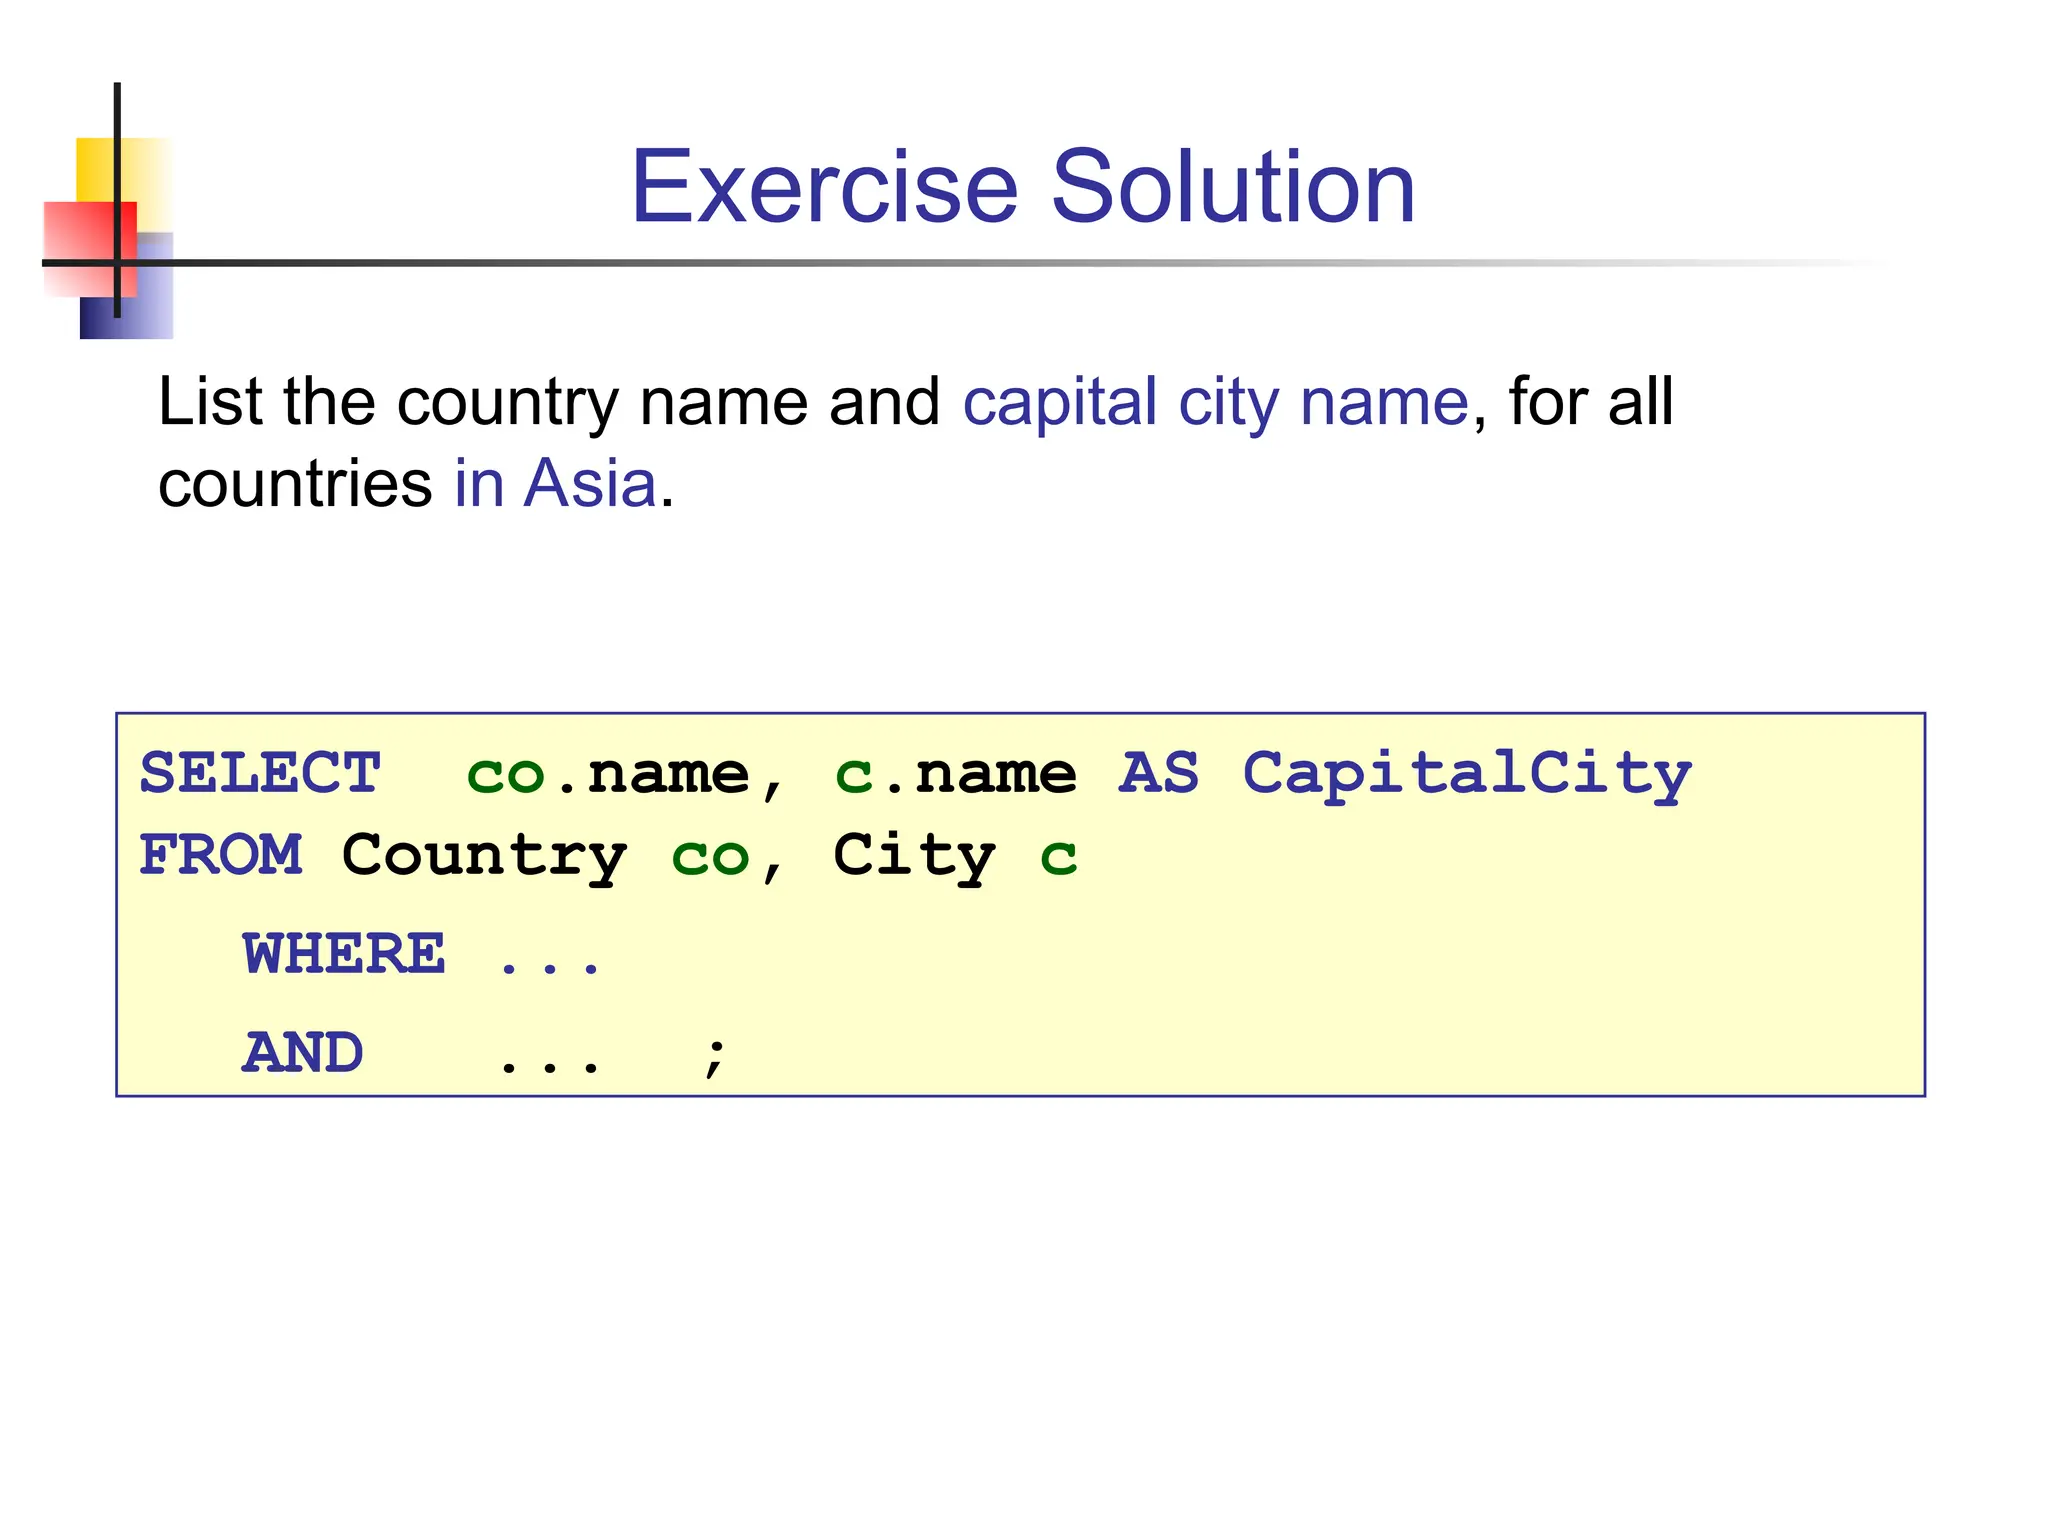This screenshot has height=1536, width=2048.
Task: Click the FROM keyword in code
Action: coord(220,856)
